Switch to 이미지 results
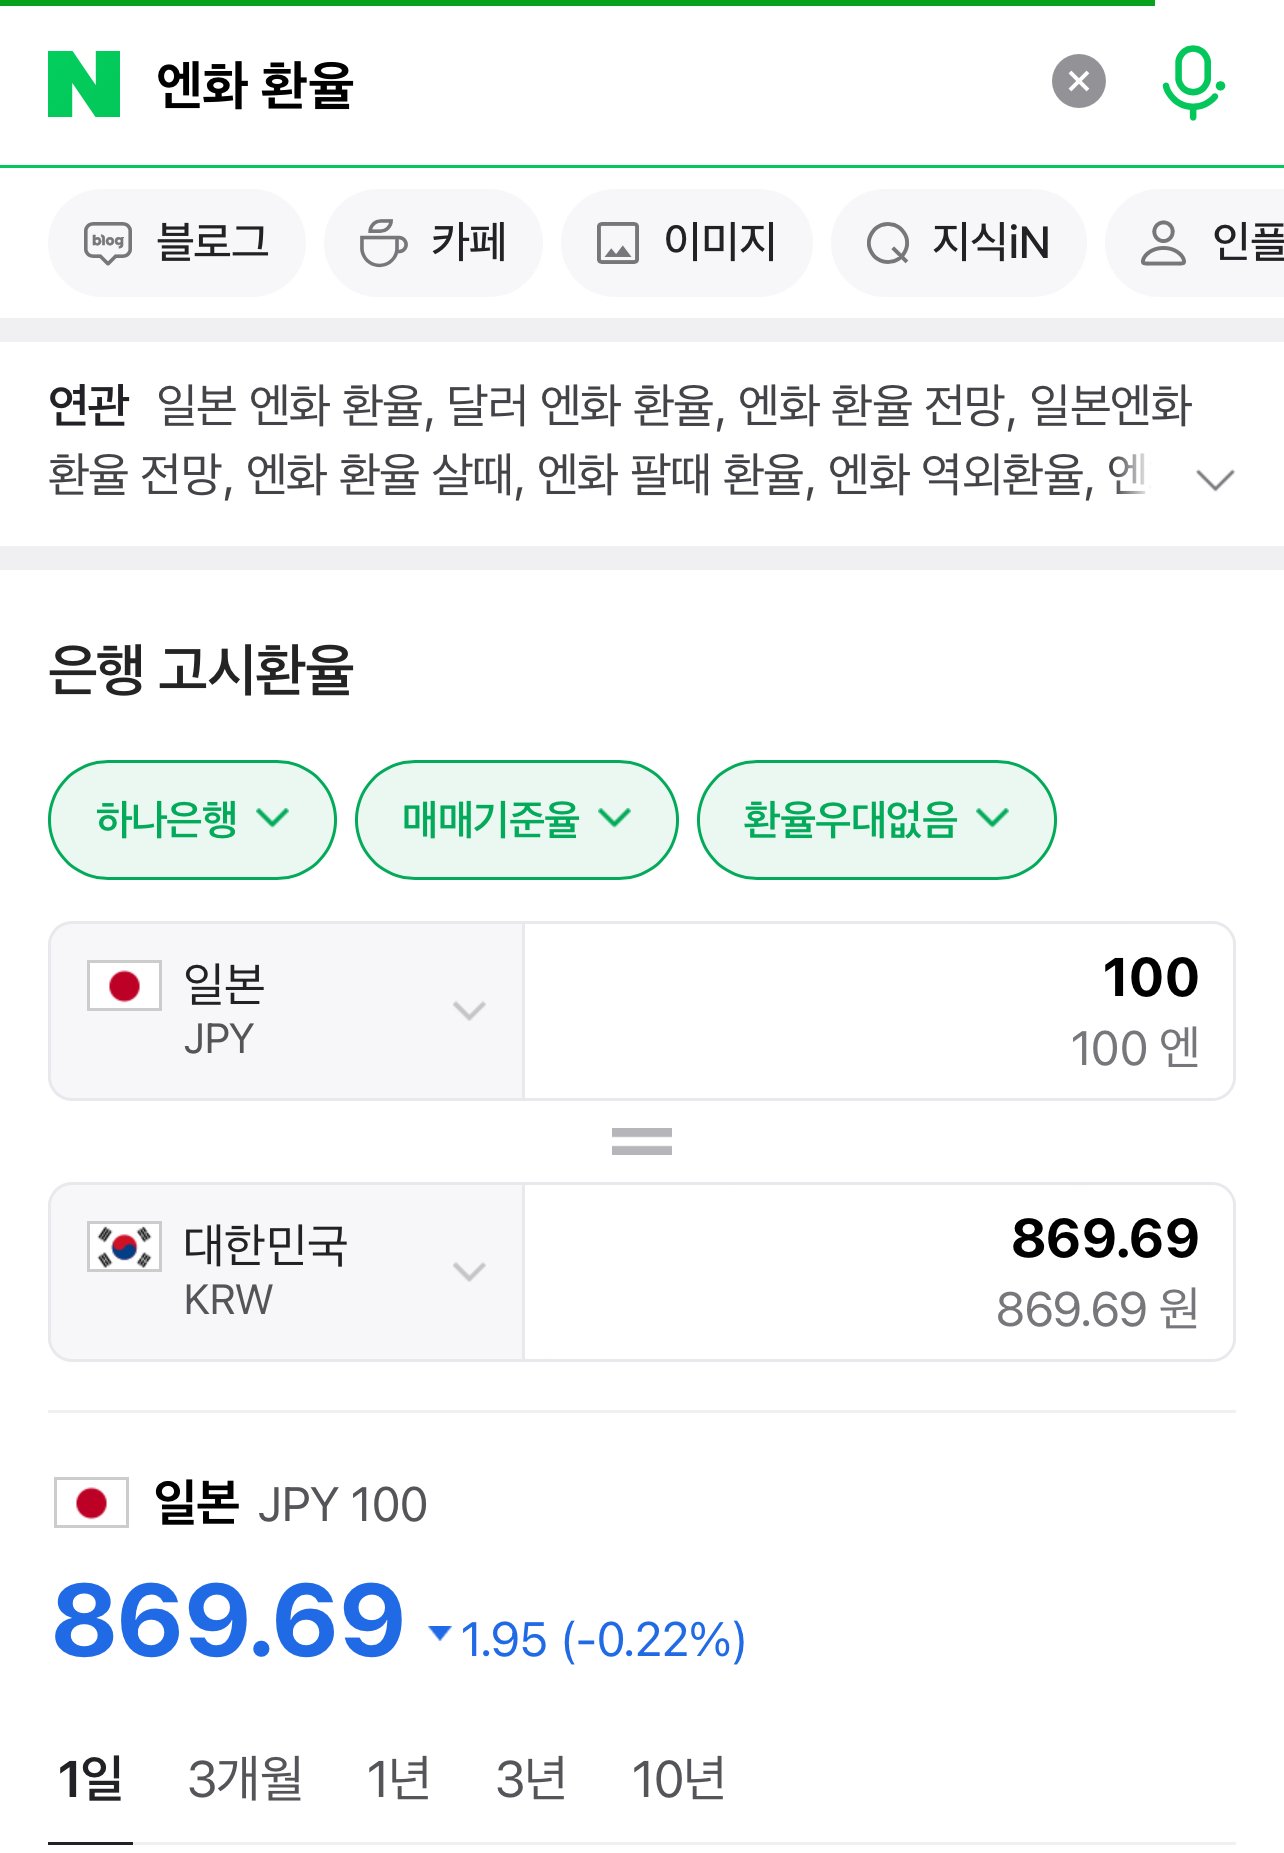The width and height of the screenshot is (1284, 1853). [686, 243]
